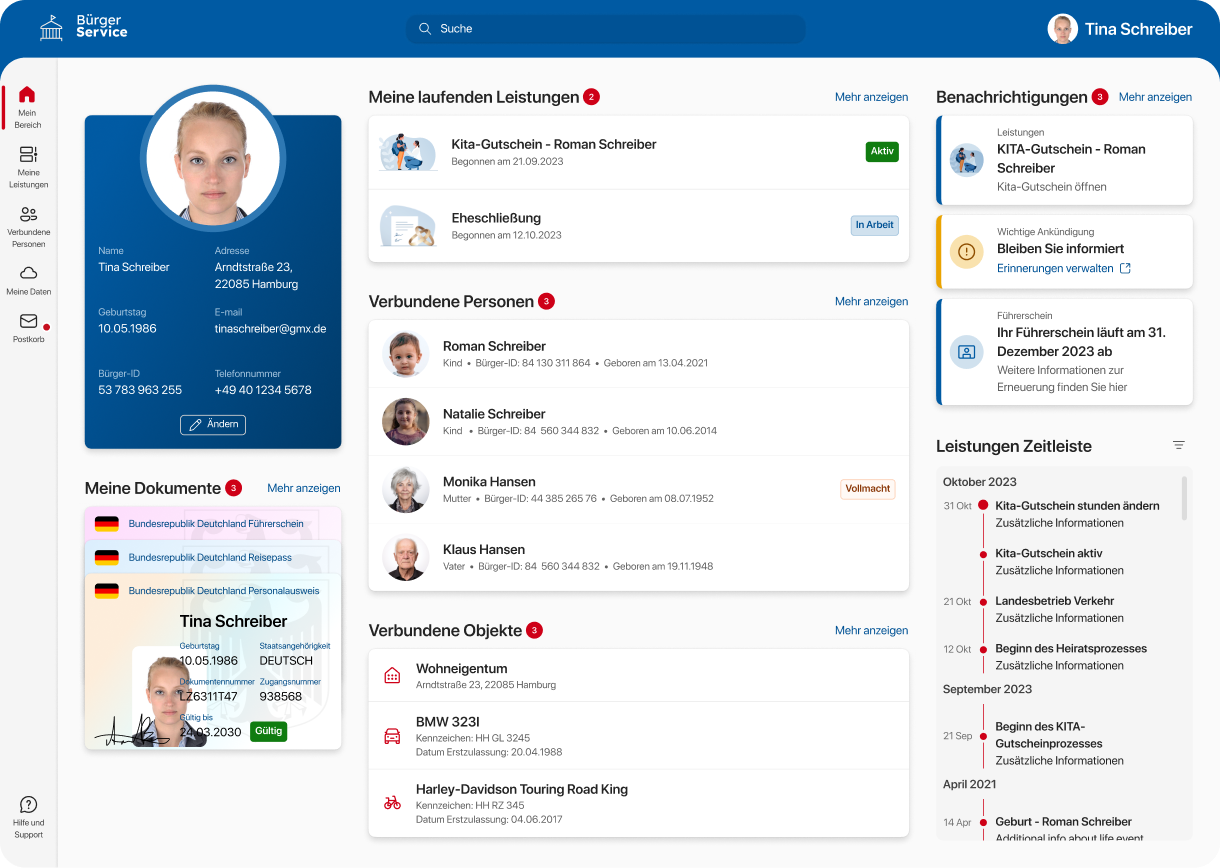
Task: Click Kita-Gutschein öffnen notification text
Action: coord(1052,187)
